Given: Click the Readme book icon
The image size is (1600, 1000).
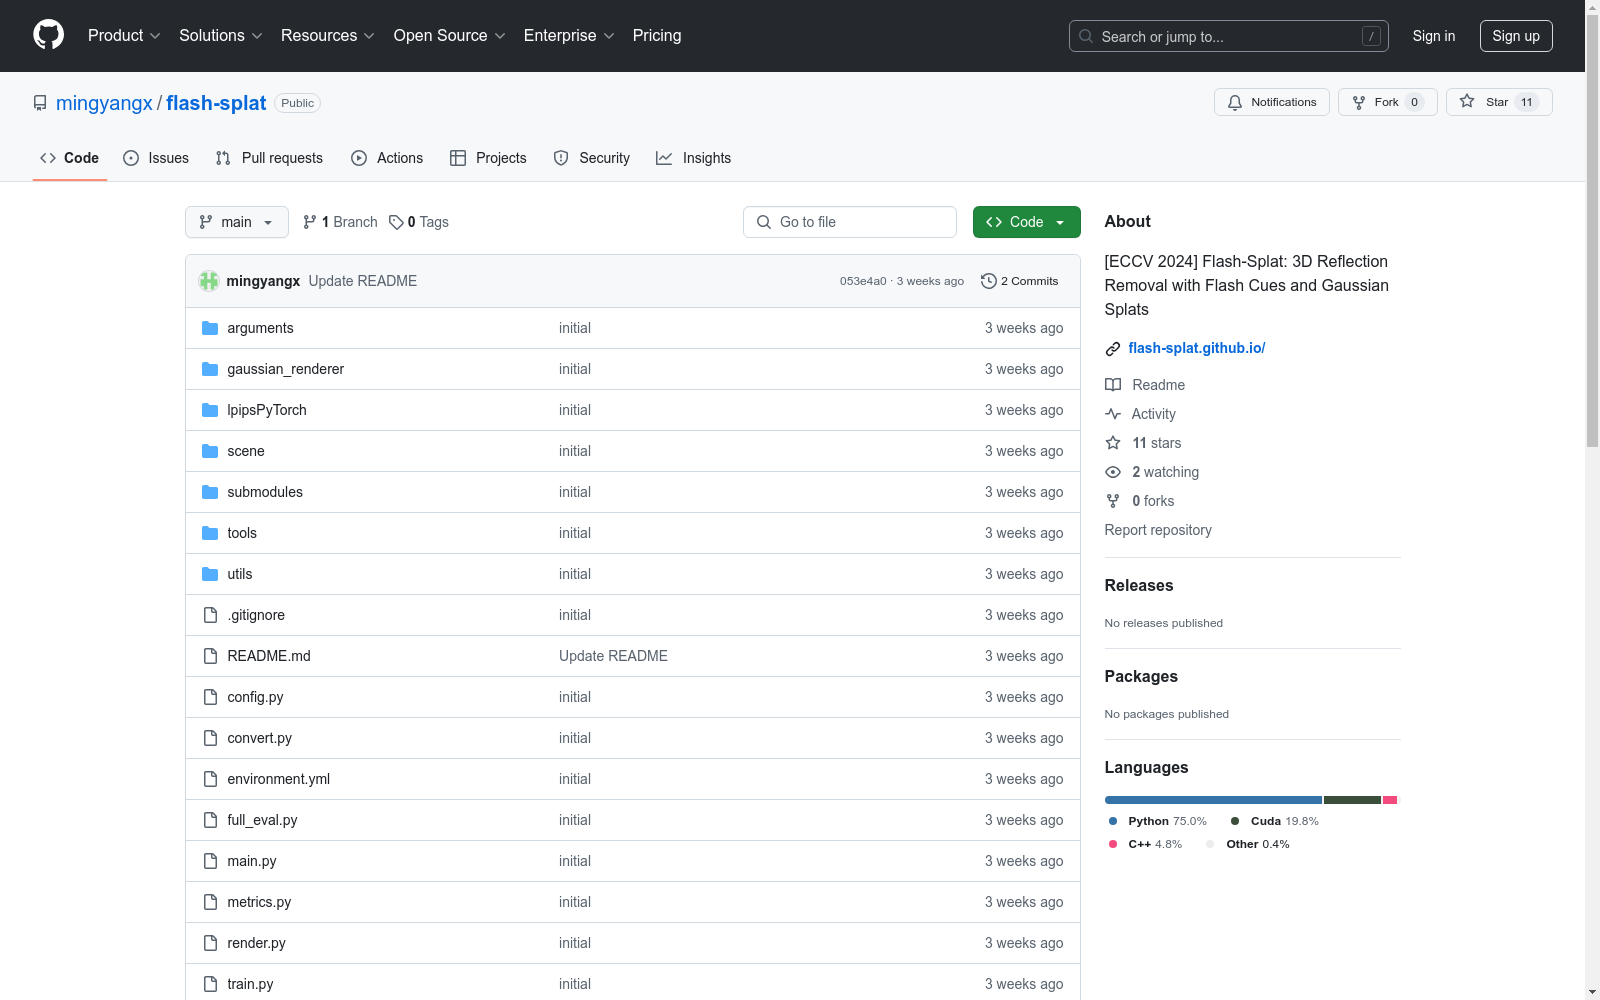Looking at the screenshot, I should point(1113,385).
